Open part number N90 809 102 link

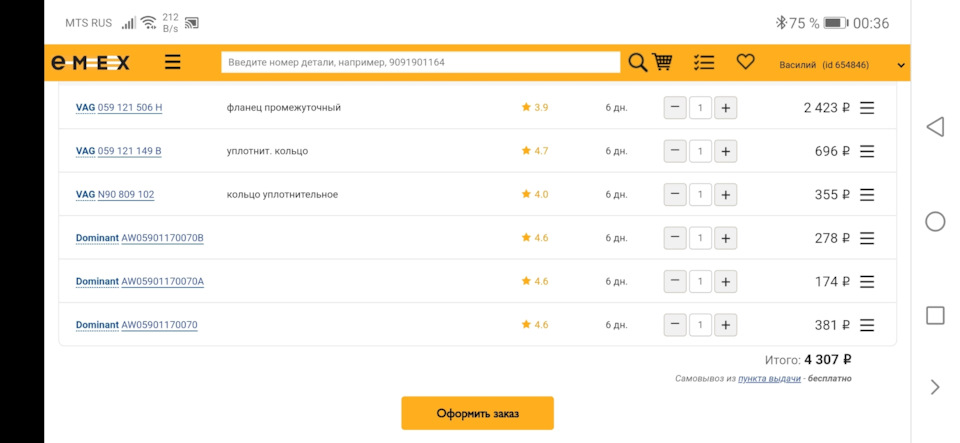click(x=126, y=195)
